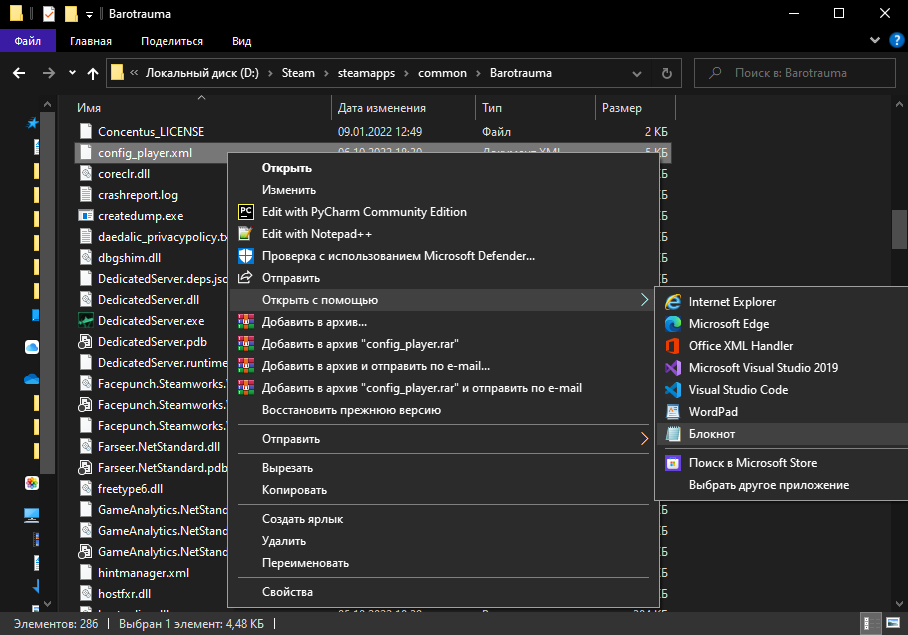The image size is (908, 635).
Task: Click the Поиск в: Barotrauma search box
Action: point(795,73)
